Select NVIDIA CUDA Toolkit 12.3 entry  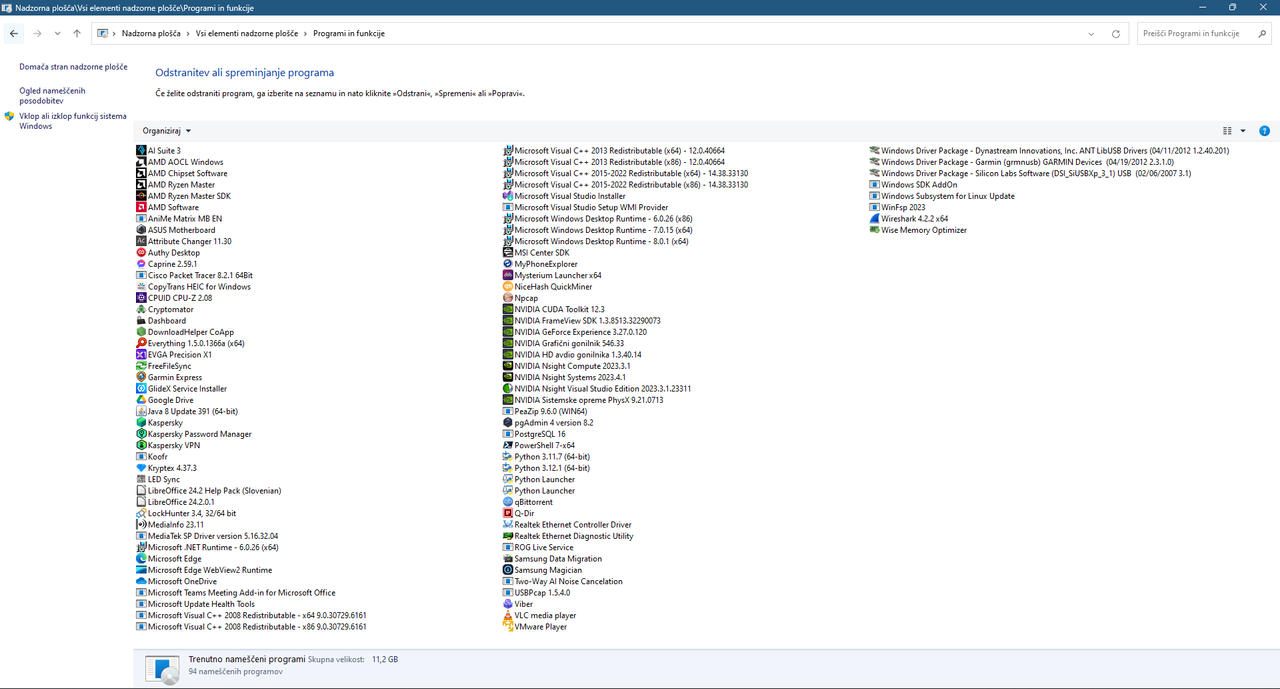click(553, 309)
